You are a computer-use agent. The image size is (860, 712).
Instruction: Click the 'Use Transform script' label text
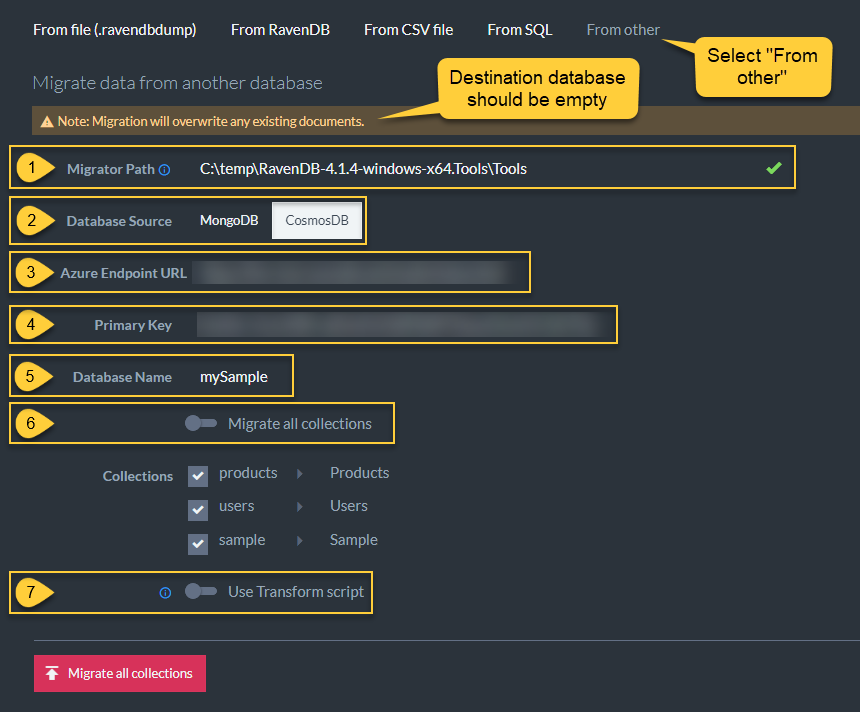click(296, 592)
